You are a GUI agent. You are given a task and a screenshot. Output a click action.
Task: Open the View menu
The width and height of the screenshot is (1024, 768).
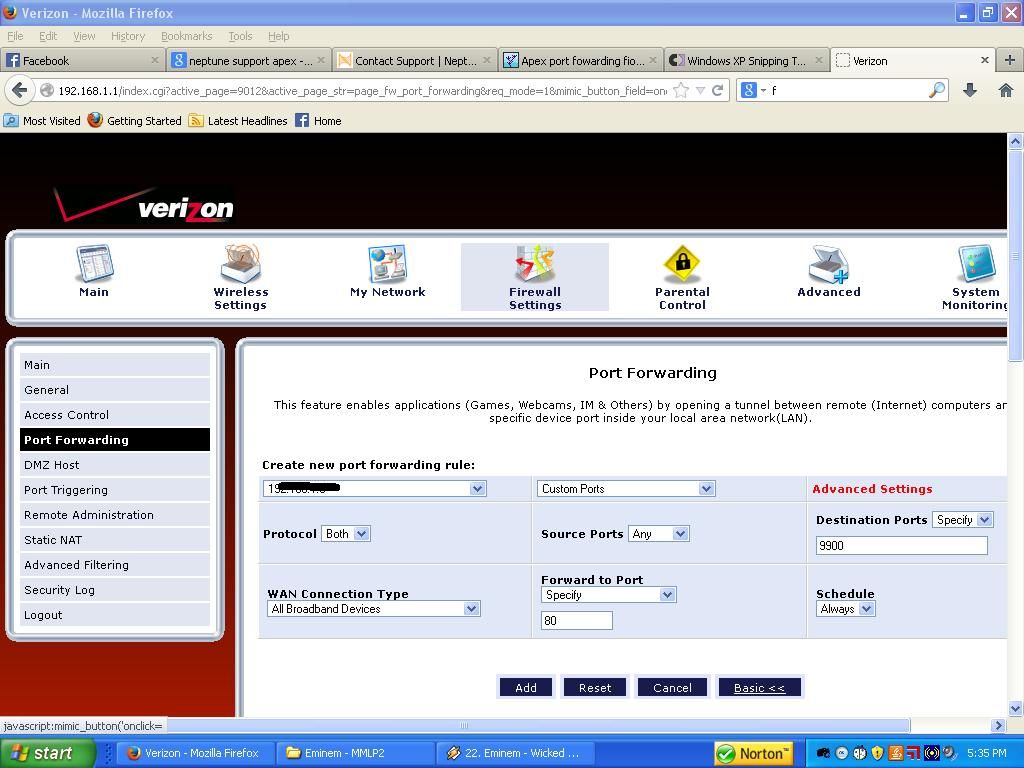click(84, 36)
